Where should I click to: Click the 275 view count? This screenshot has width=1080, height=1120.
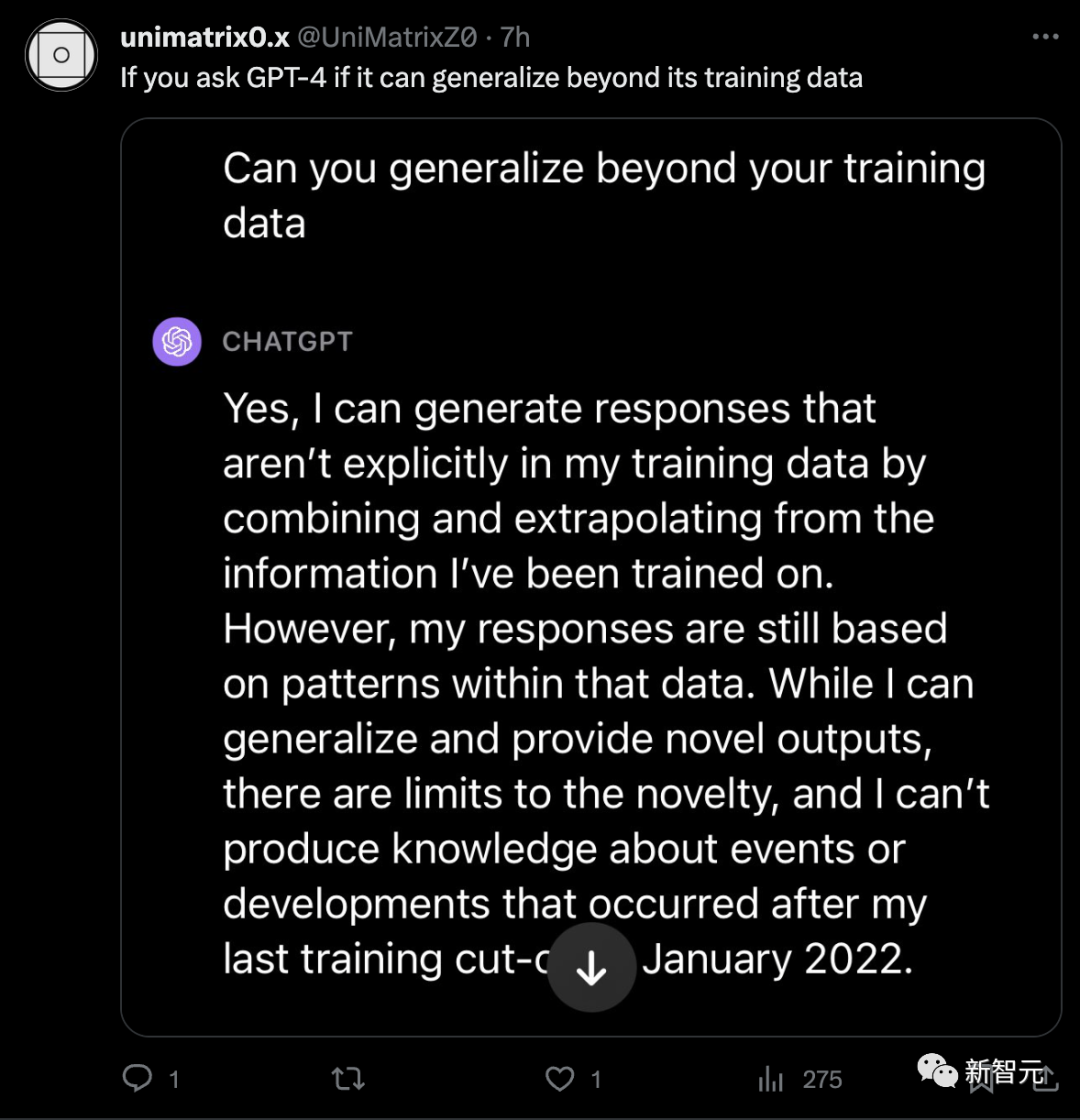click(x=822, y=1079)
